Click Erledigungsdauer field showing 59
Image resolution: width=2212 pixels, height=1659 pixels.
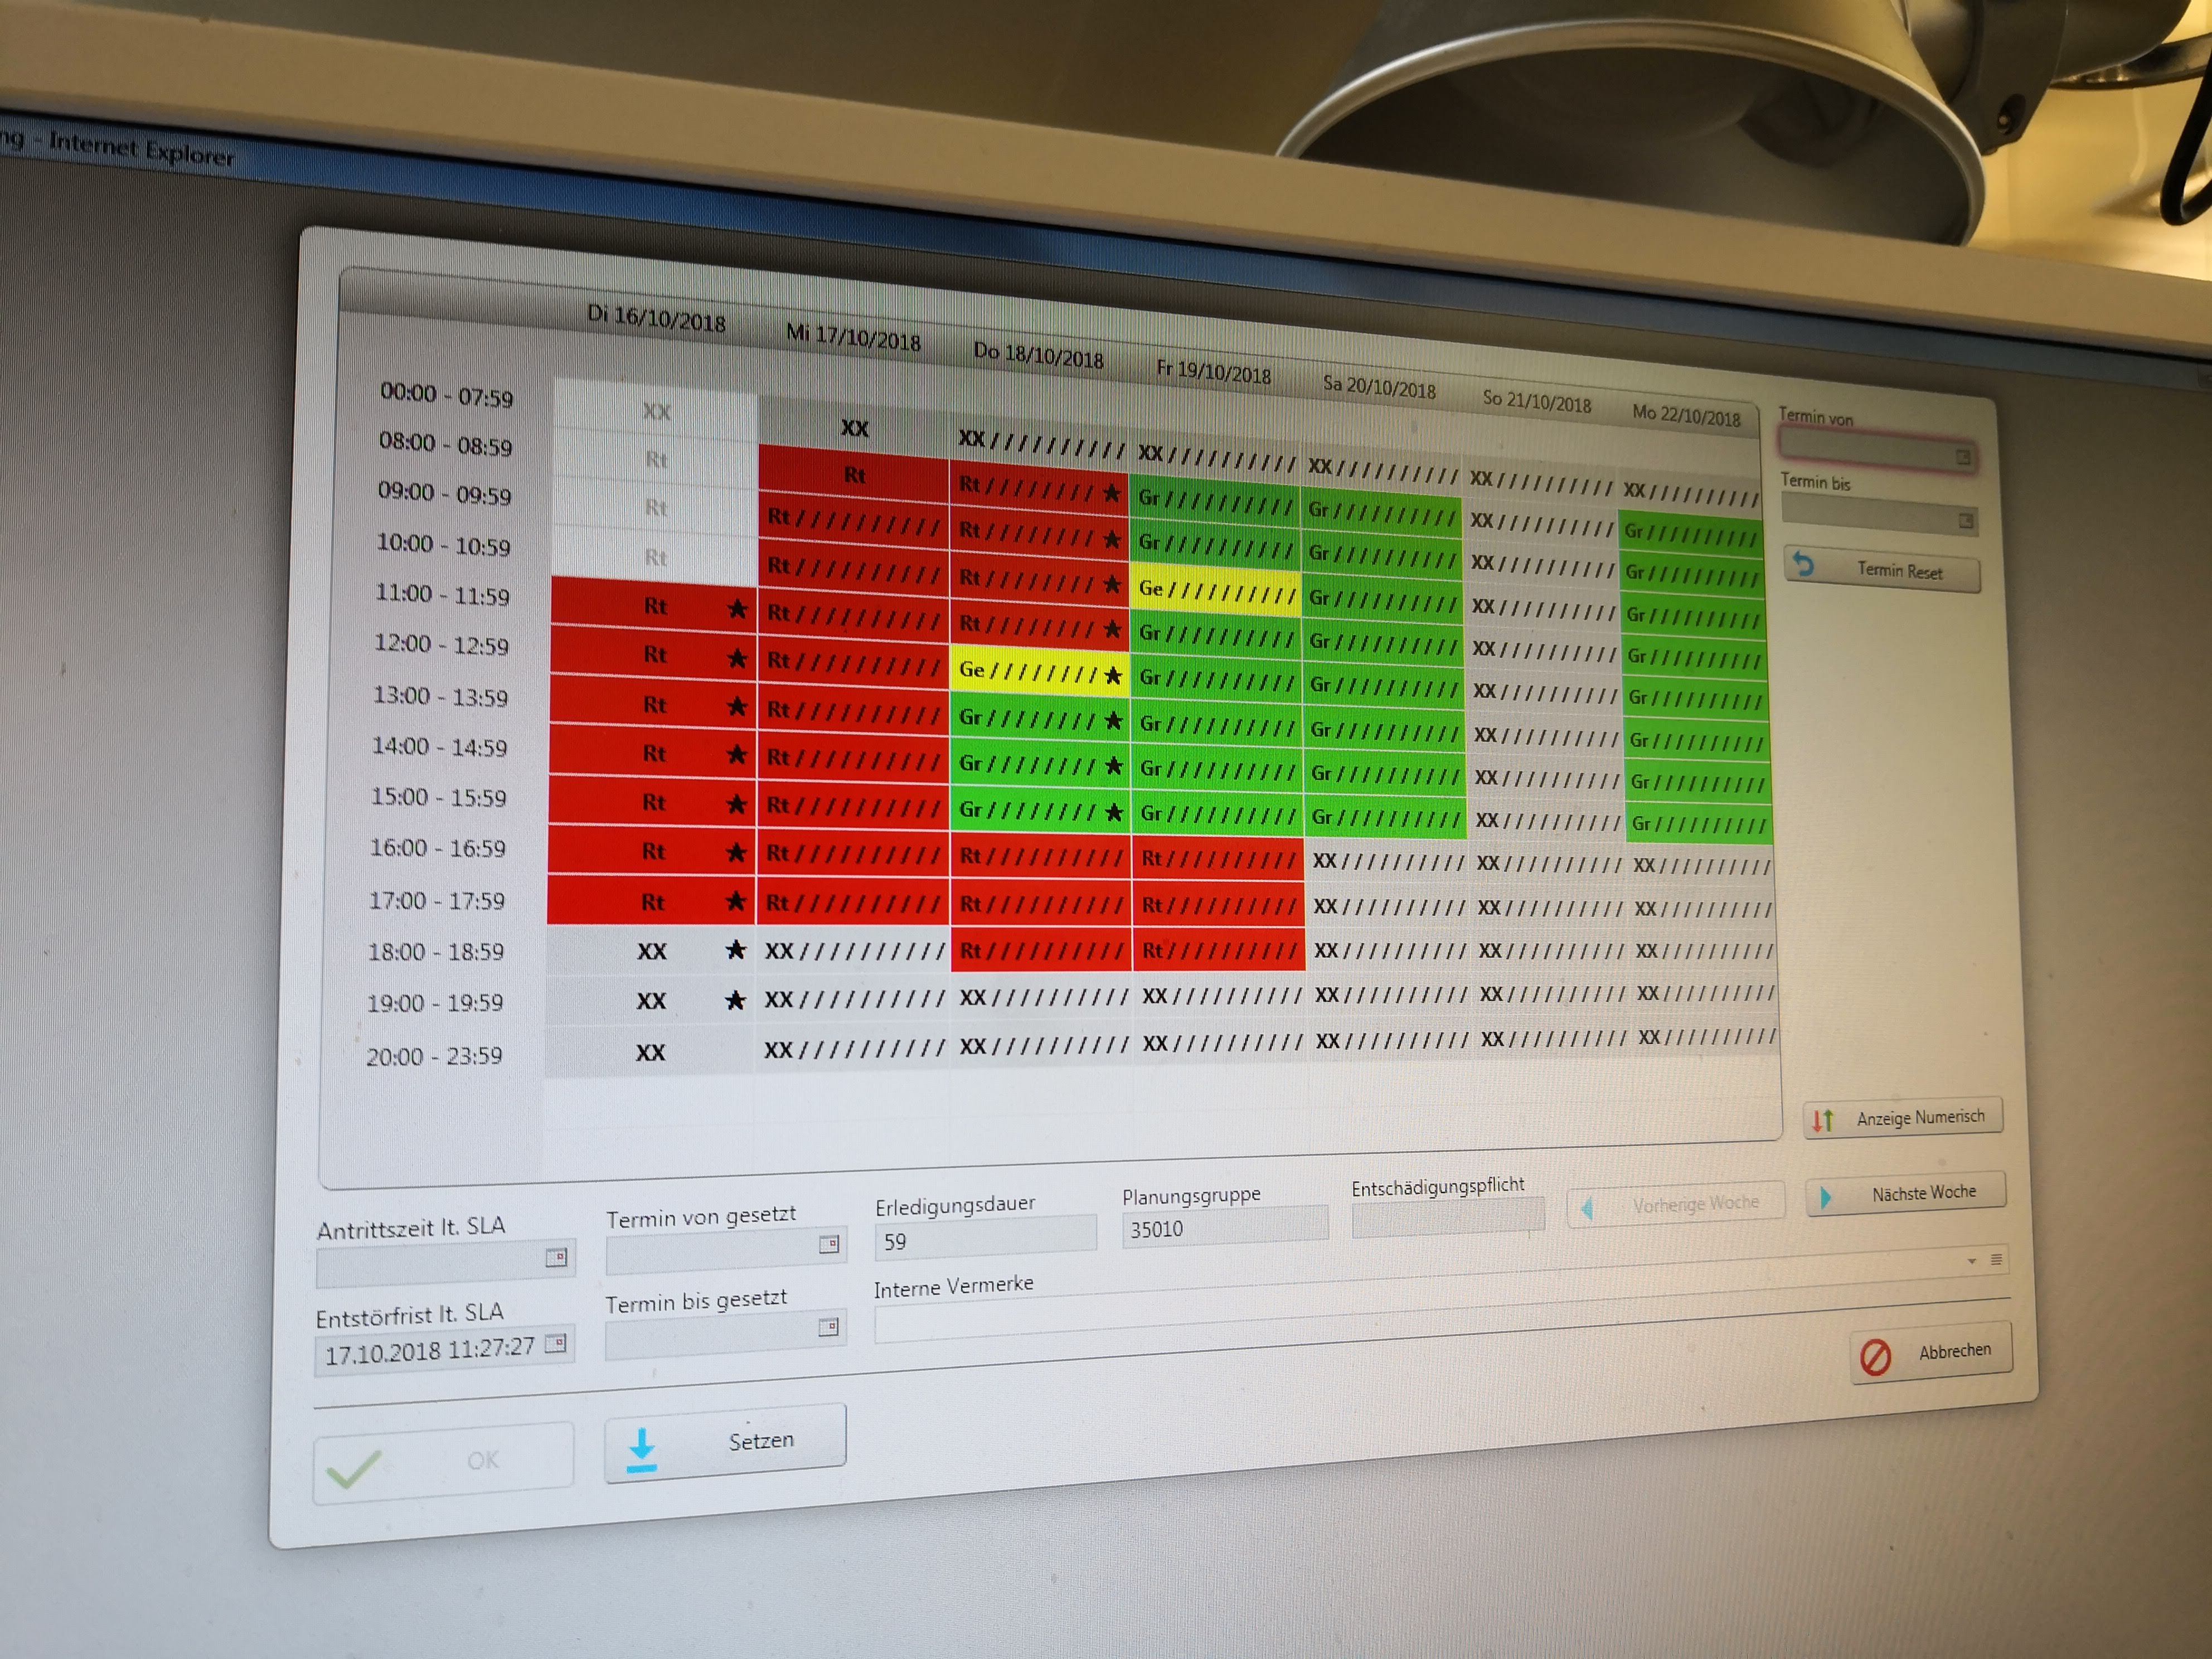click(x=985, y=1237)
